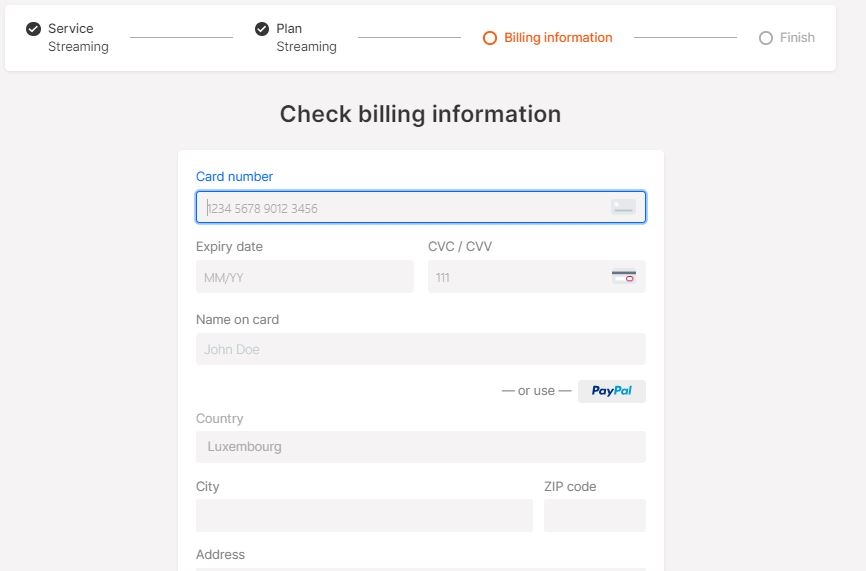Click the Card number label
This screenshot has width=866, height=571.
click(x=234, y=177)
